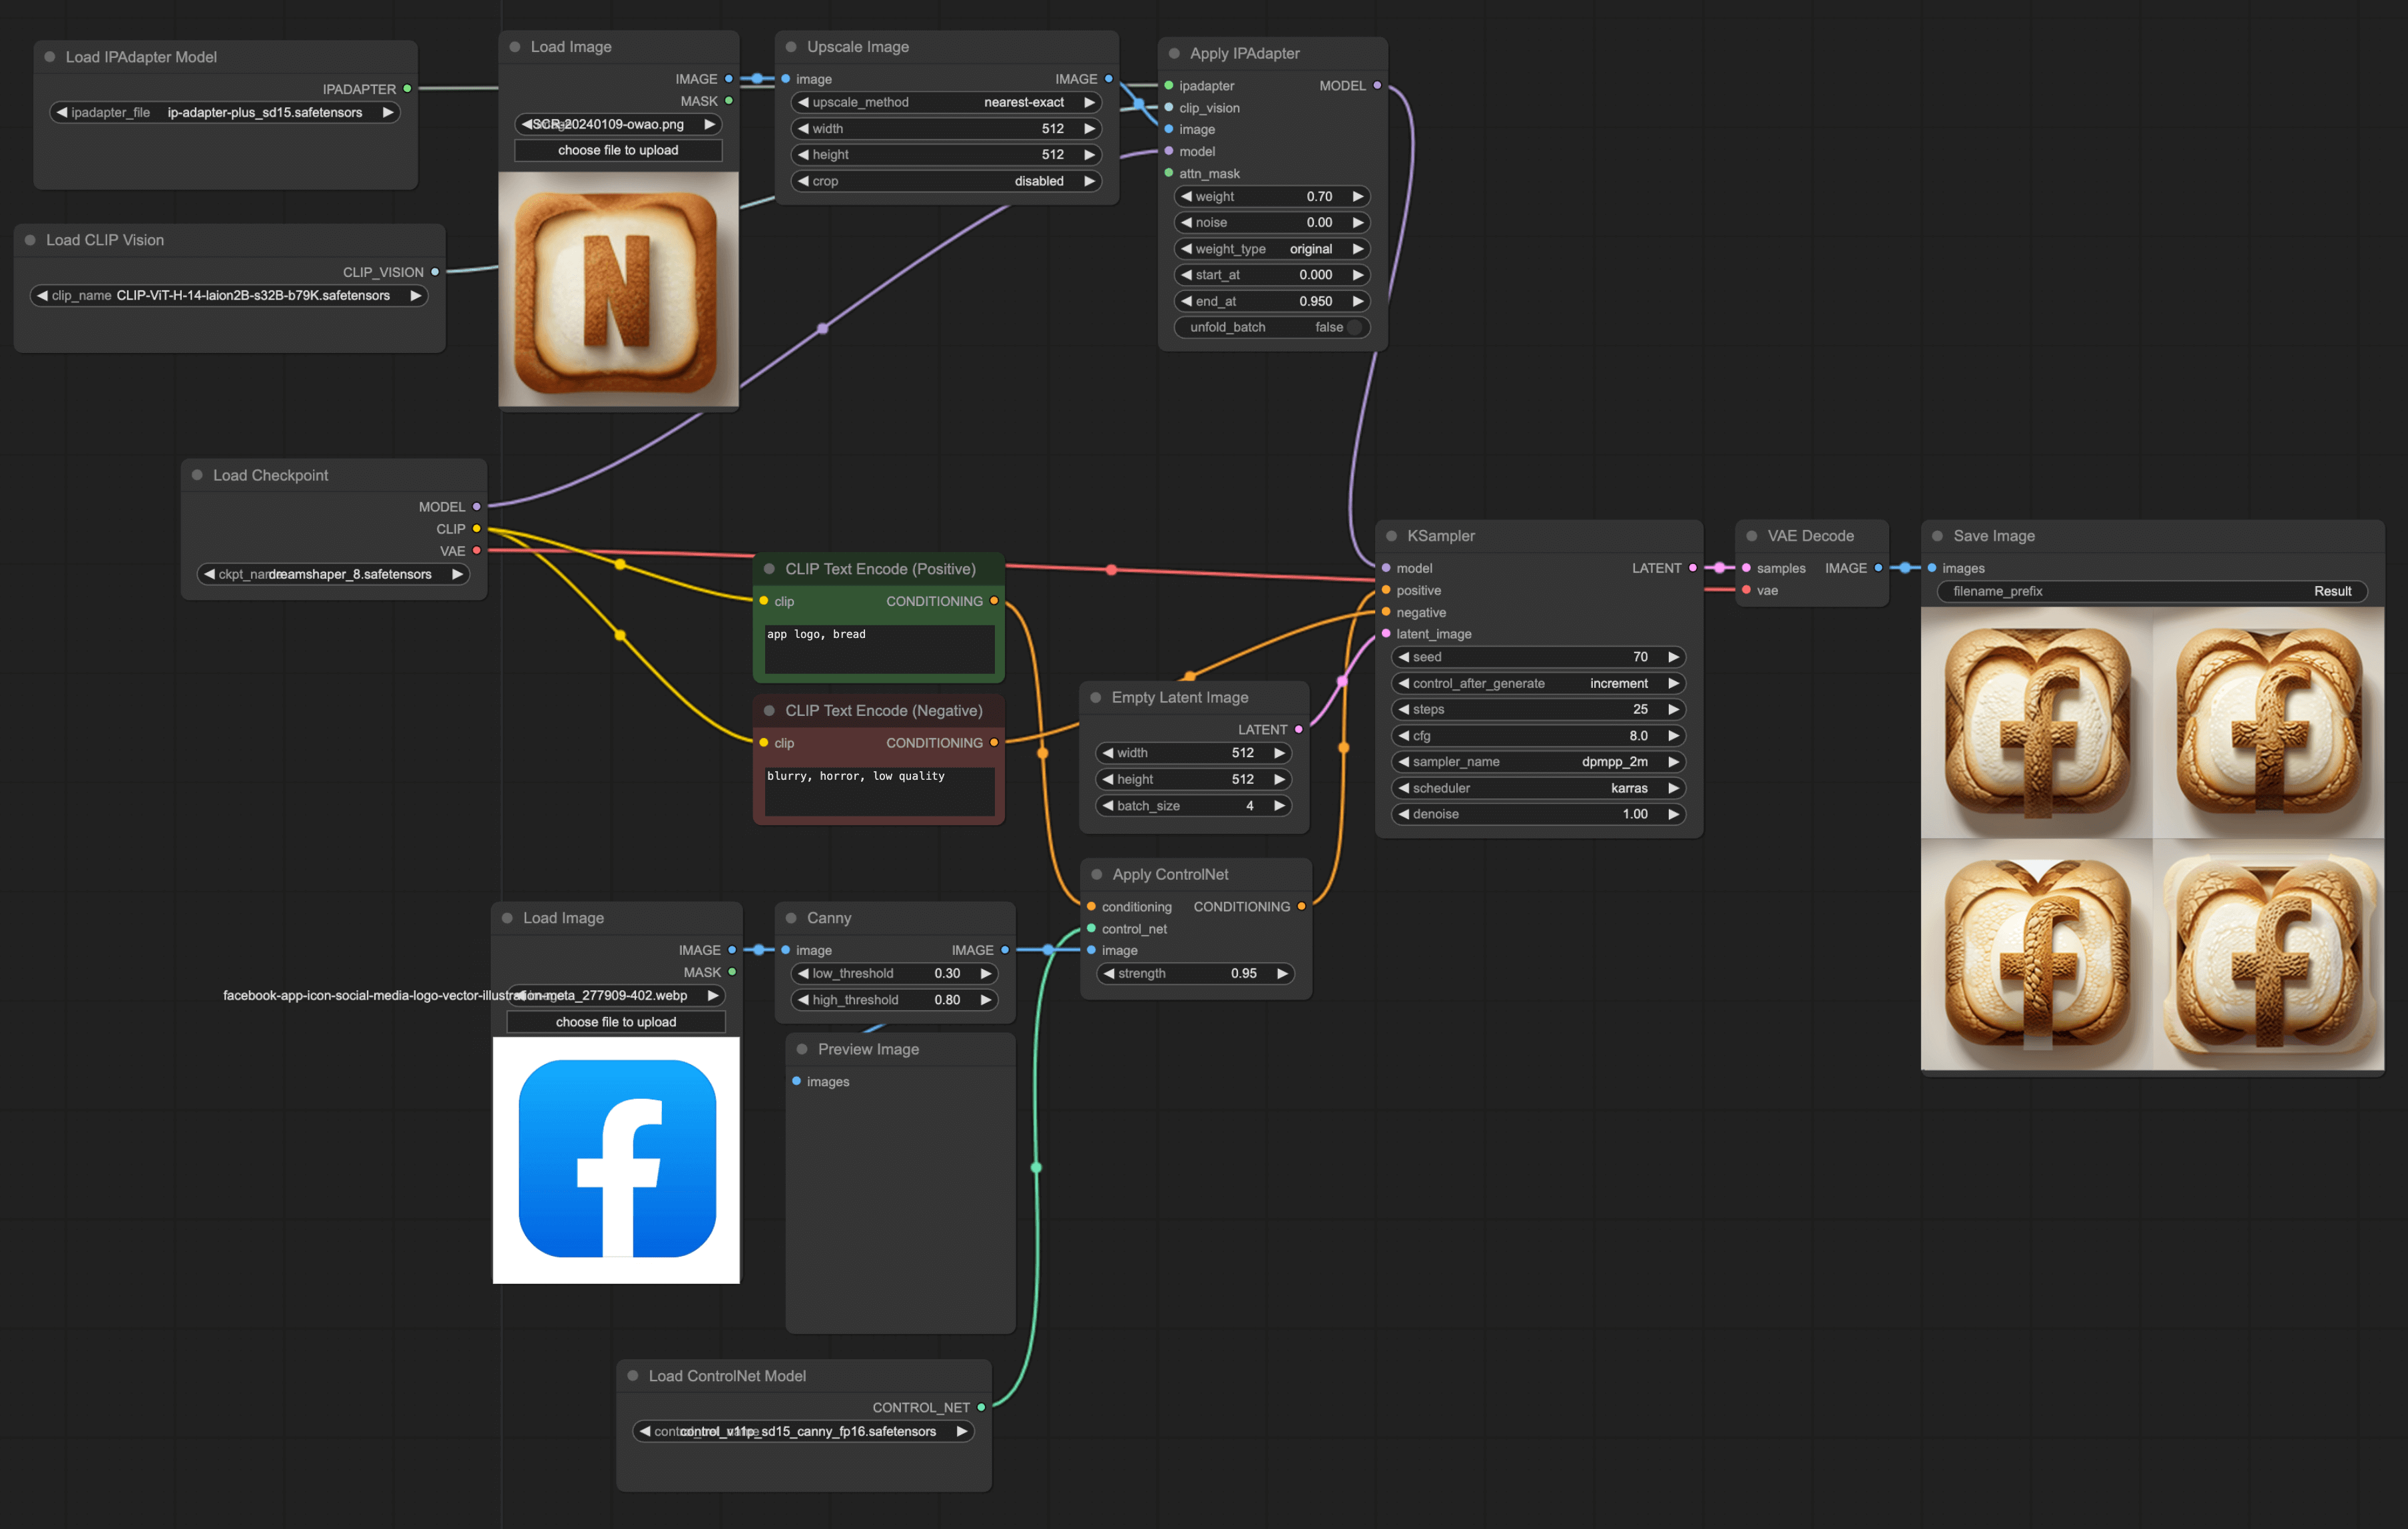Open the sampler_name dpmpp_2m selector
This screenshot has height=1529, width=2408.
click(1538, 761)
